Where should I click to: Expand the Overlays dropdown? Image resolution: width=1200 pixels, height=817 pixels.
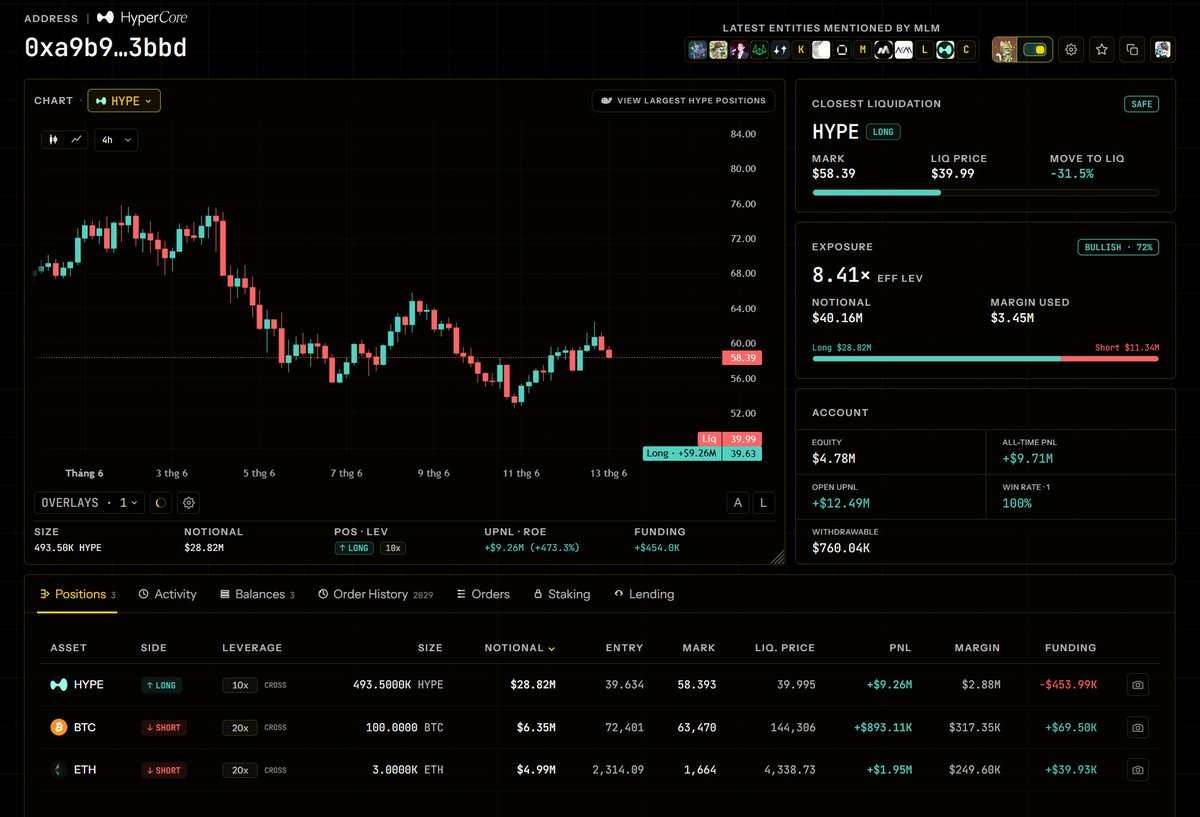pos(90,503)
